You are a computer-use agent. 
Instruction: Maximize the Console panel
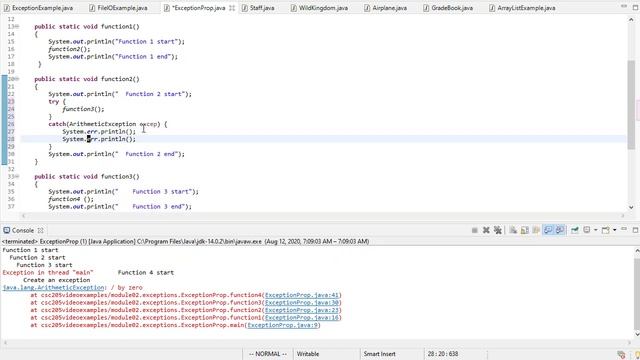coord(636,230)
